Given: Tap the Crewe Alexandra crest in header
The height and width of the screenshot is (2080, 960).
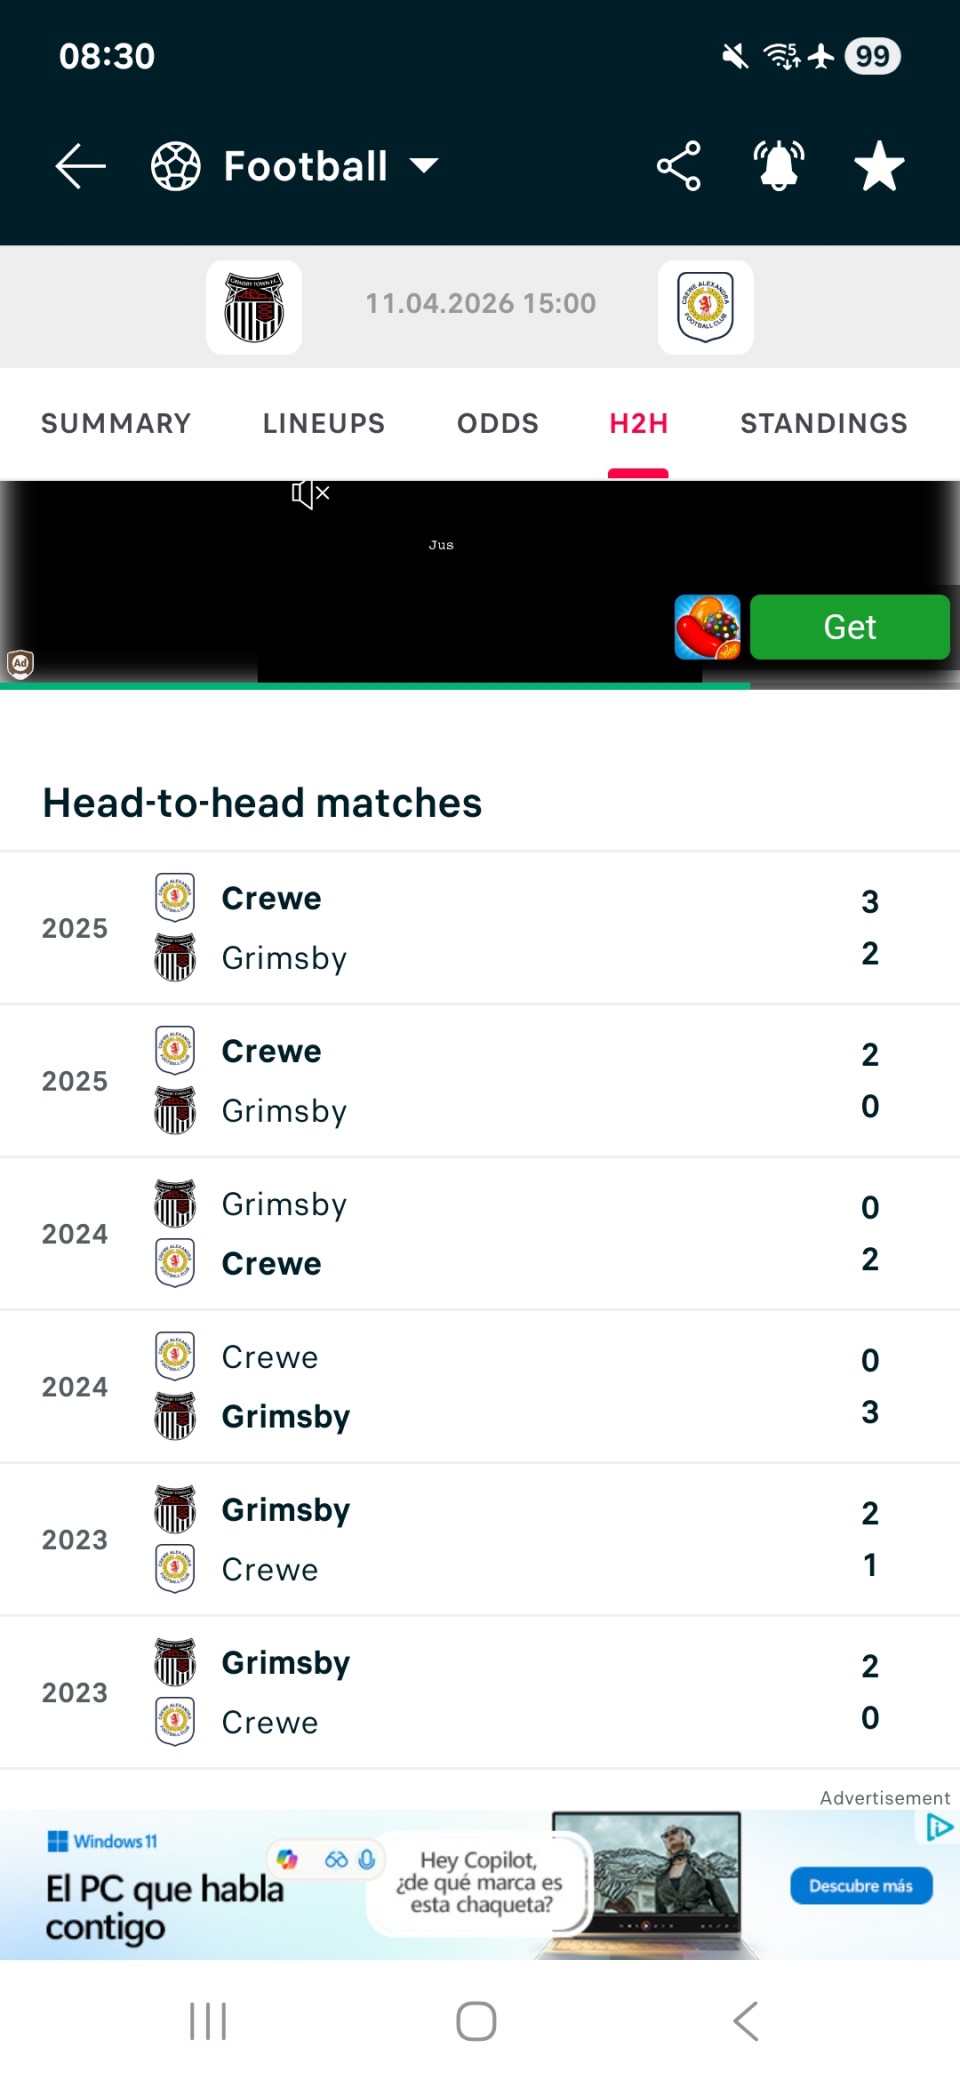Looking at the screenshot, I should pos(705,307).
